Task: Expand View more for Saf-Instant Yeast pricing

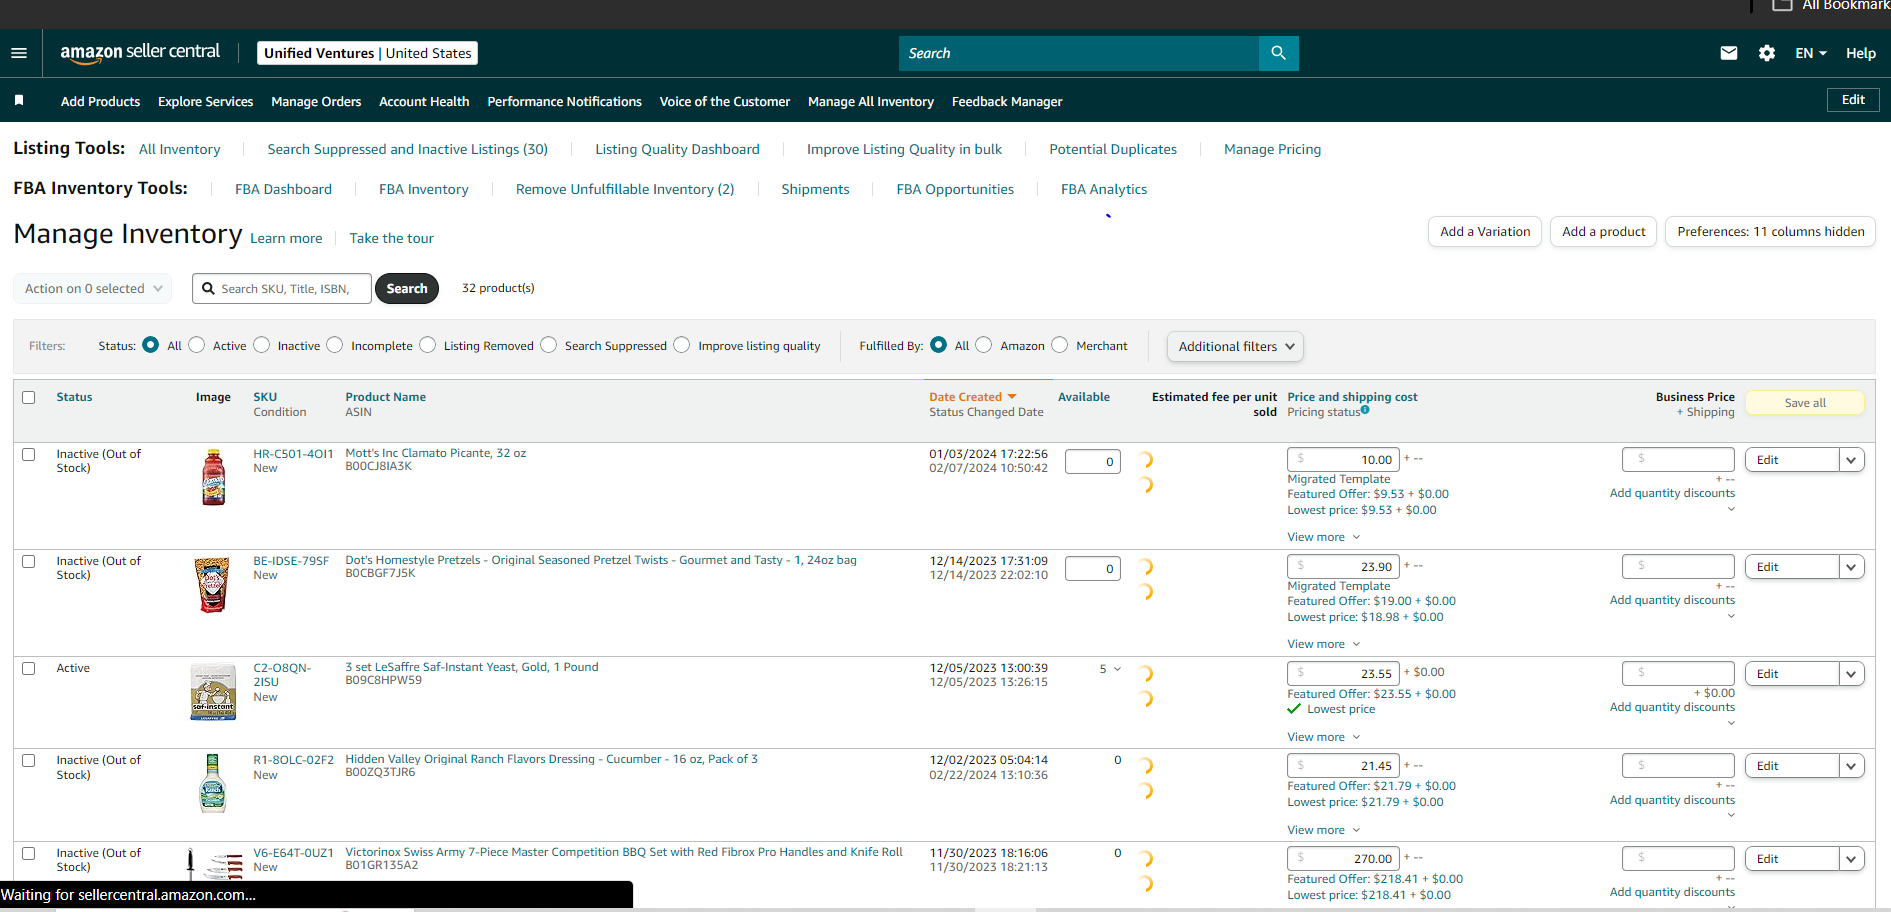Action: click(x=1324, y=737)
